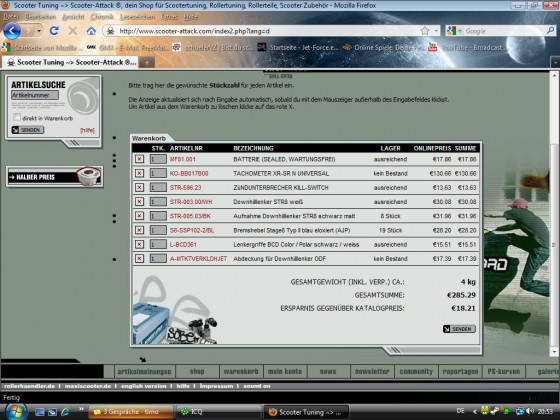Click the HALBER PREIS banner
This screenshot has height=420, width=560.
coord(54,177)
